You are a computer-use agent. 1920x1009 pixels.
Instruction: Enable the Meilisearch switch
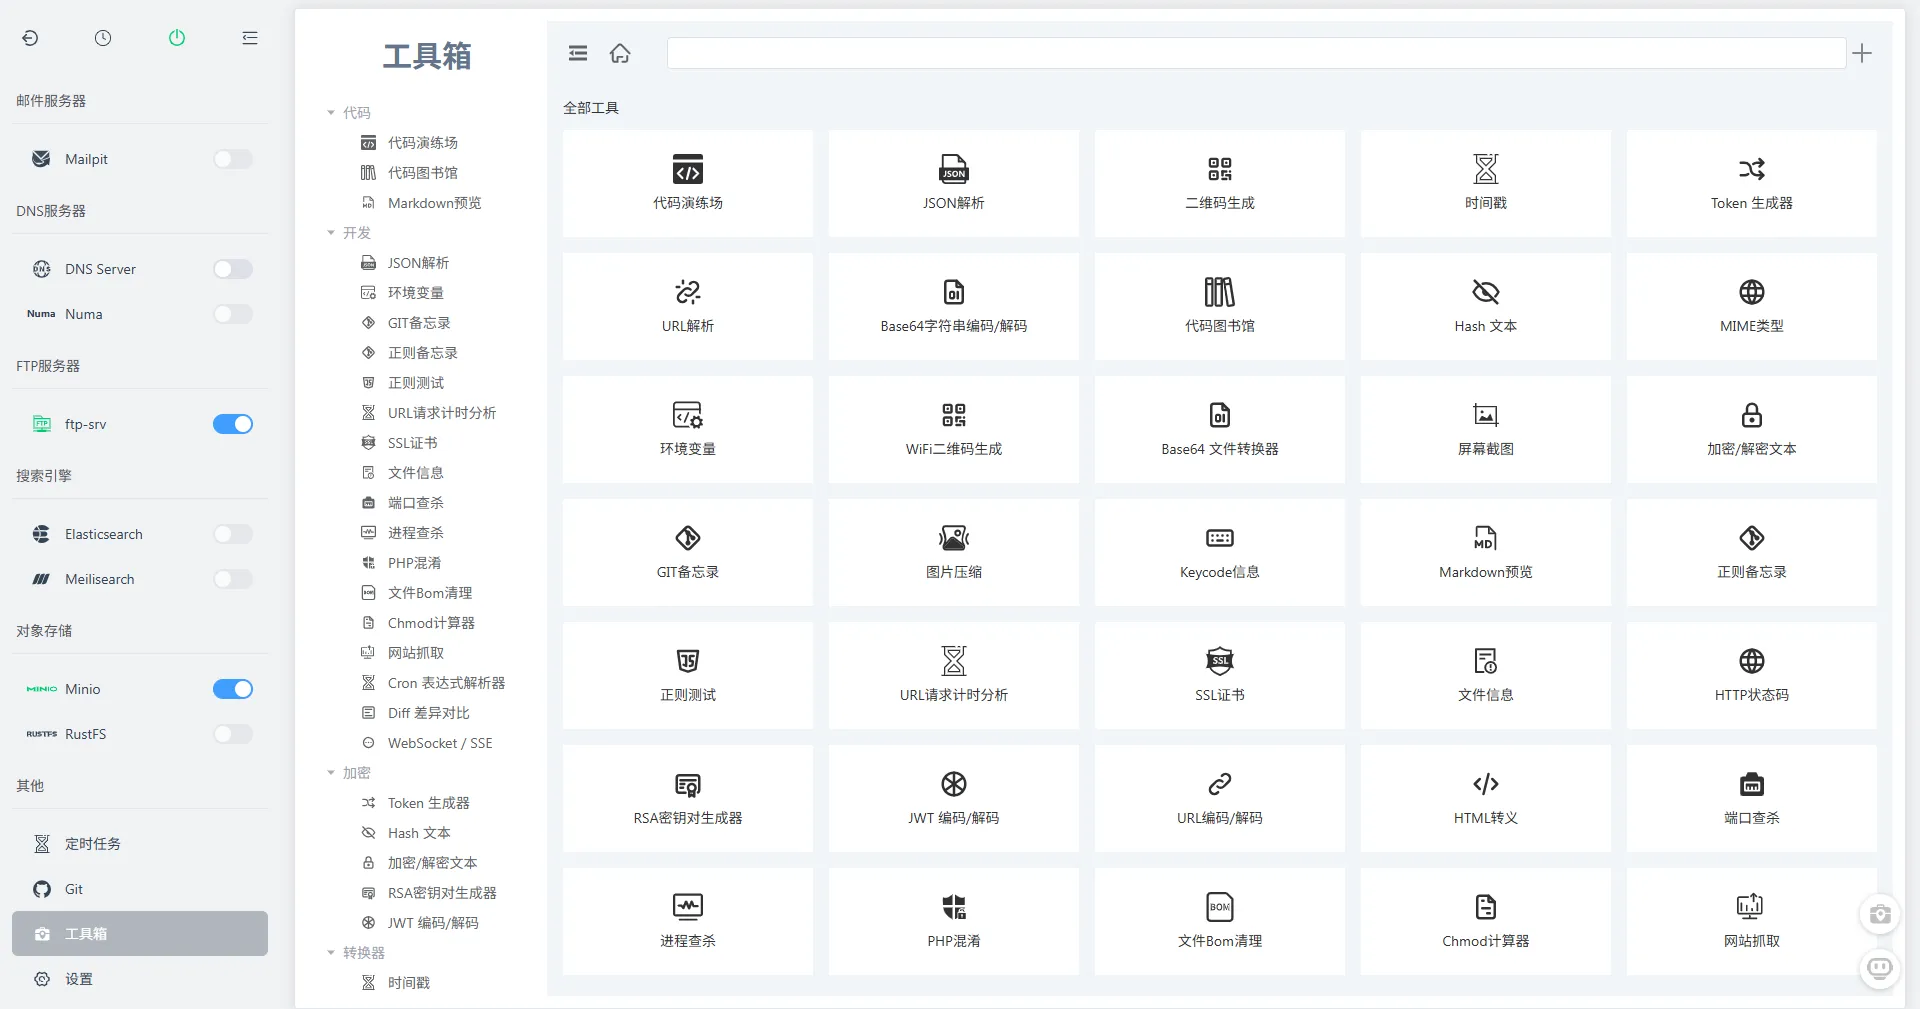pyautogui.click(x=233, y=579)
